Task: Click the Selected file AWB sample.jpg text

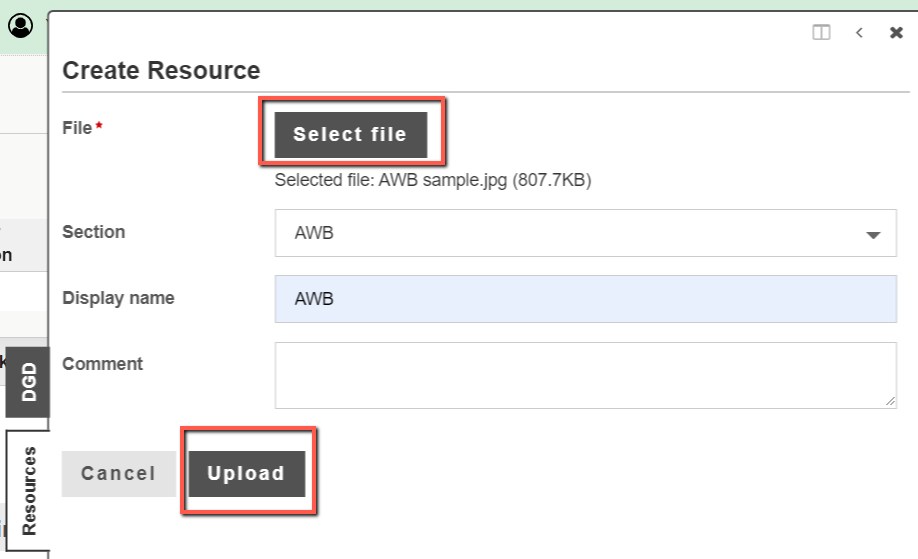Action: point(433,180)
